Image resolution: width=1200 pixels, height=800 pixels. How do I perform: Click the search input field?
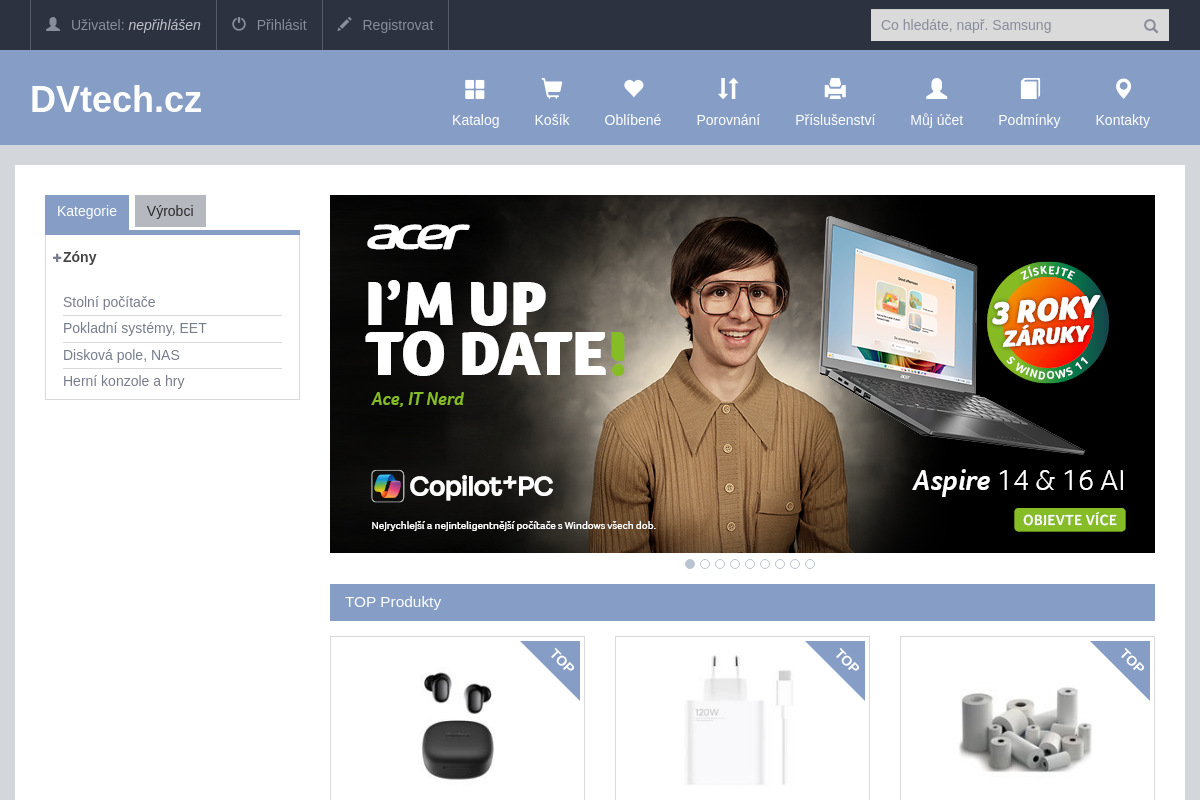(1005, 25)
